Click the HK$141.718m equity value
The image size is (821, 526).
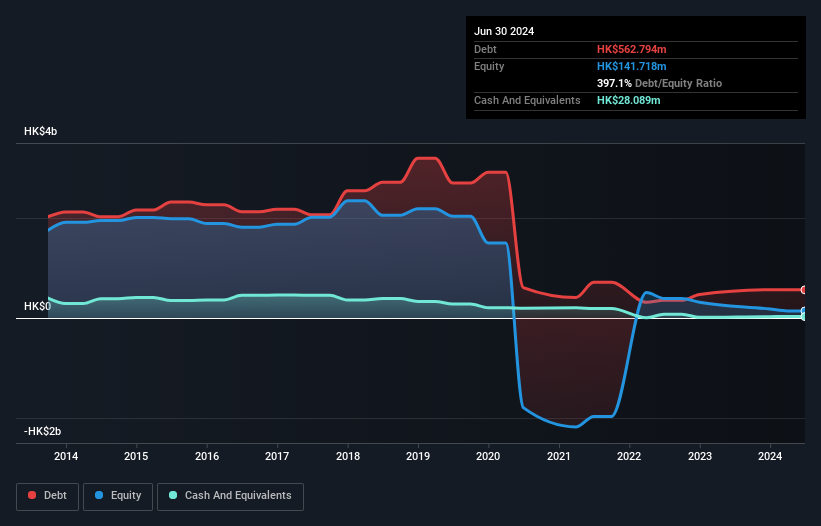(631, 66)
